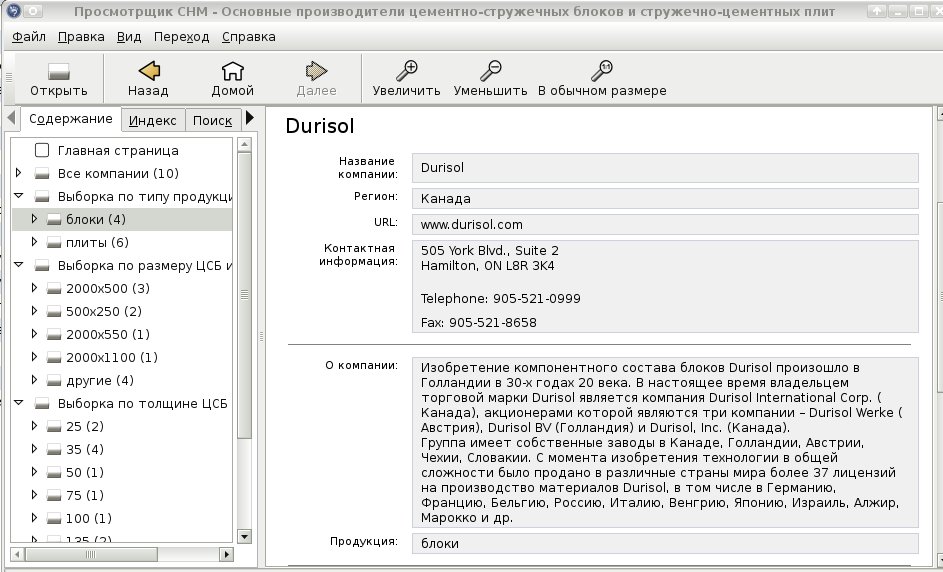This screenshot has width=943, height=572.
Task: Expand the Все компании (10) node
Action: (x=18, y=173)
